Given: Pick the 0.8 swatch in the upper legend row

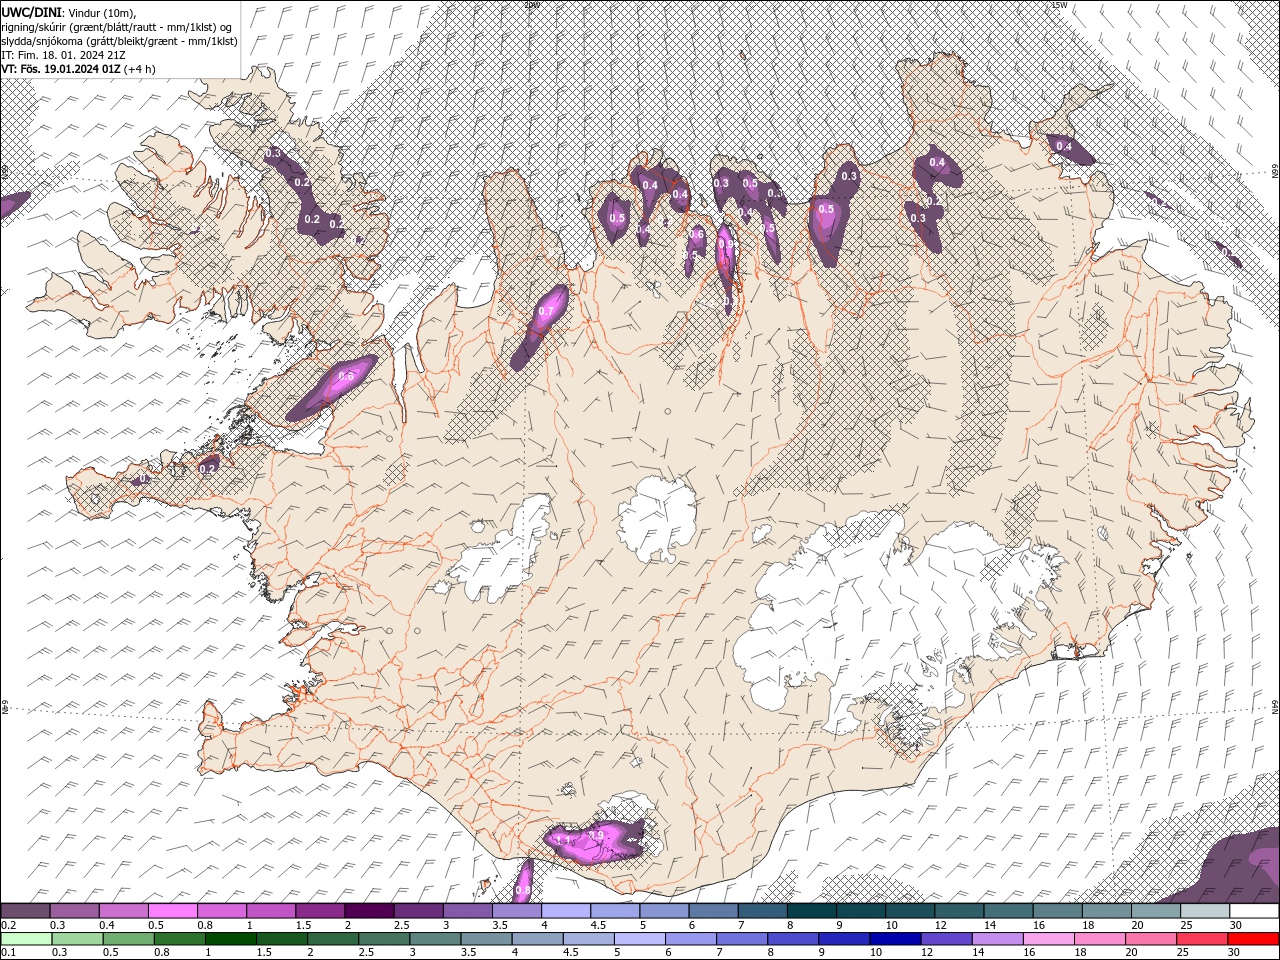Looking at the screenshot, I should click(222, 911).
